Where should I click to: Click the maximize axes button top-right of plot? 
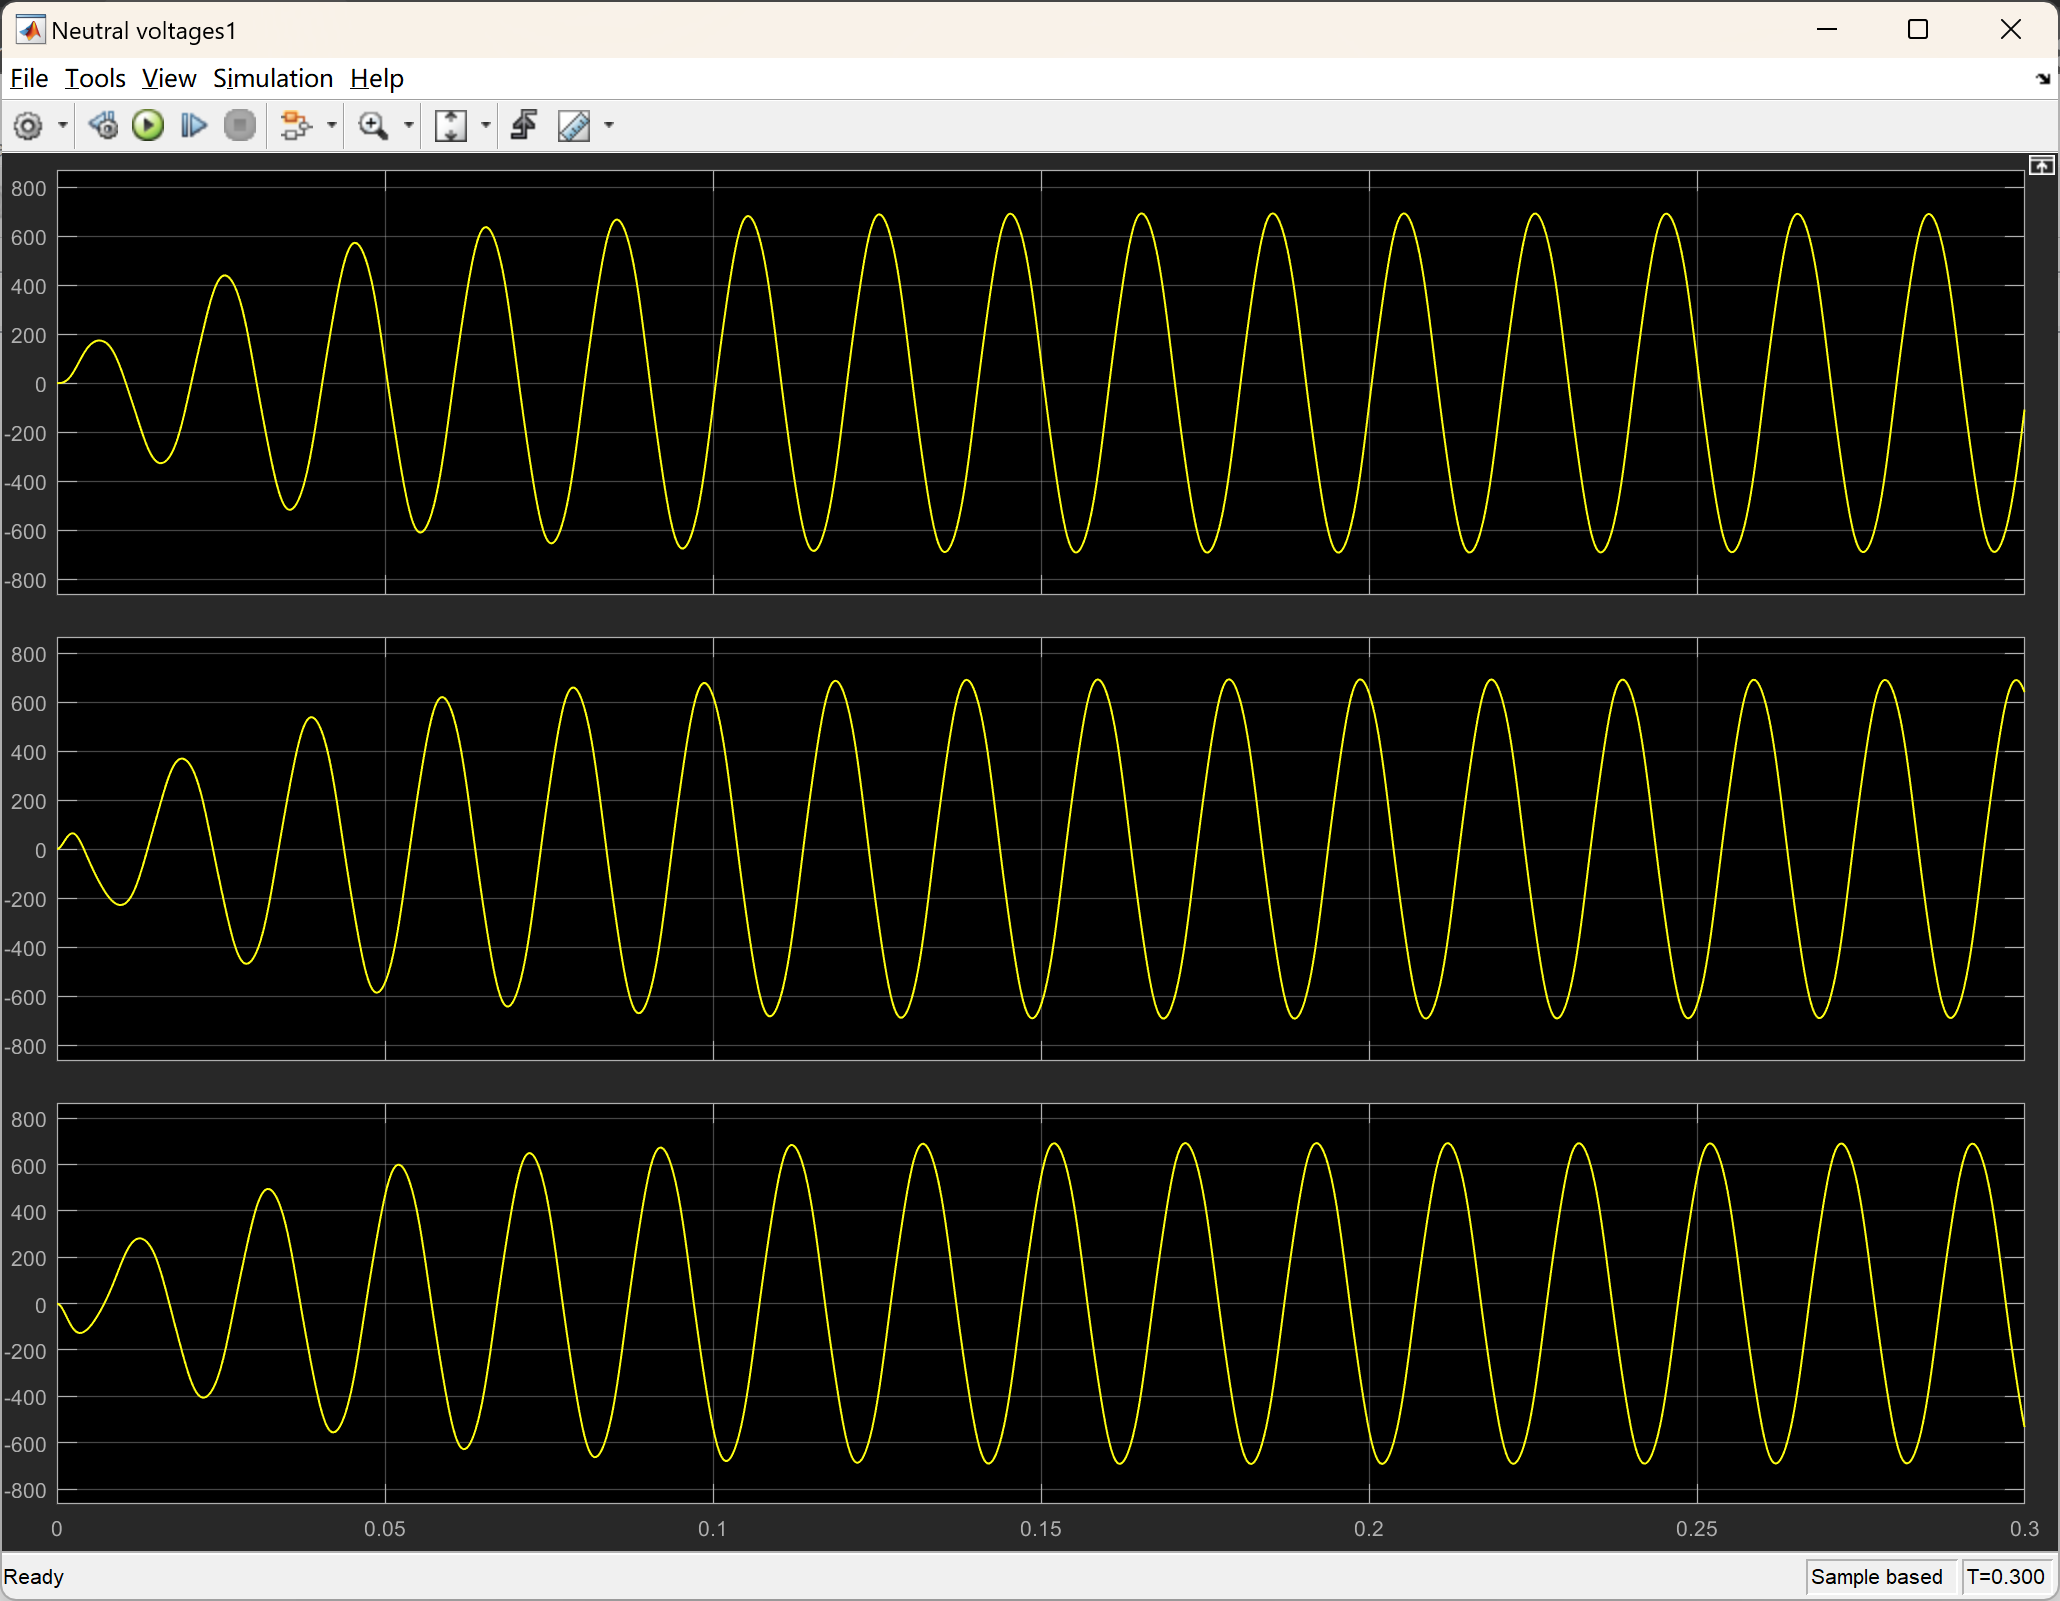click(2041, 166)
